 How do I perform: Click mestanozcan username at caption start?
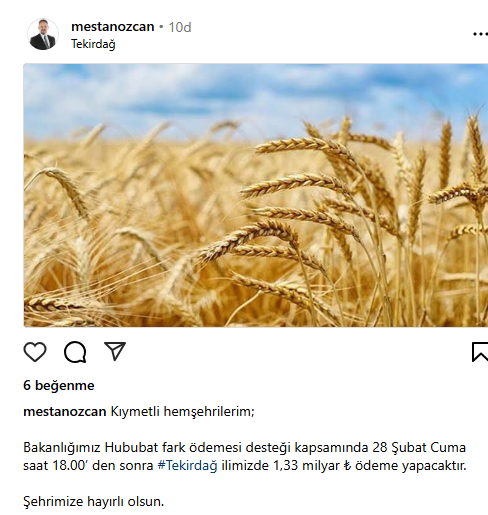tap(65, 412)
